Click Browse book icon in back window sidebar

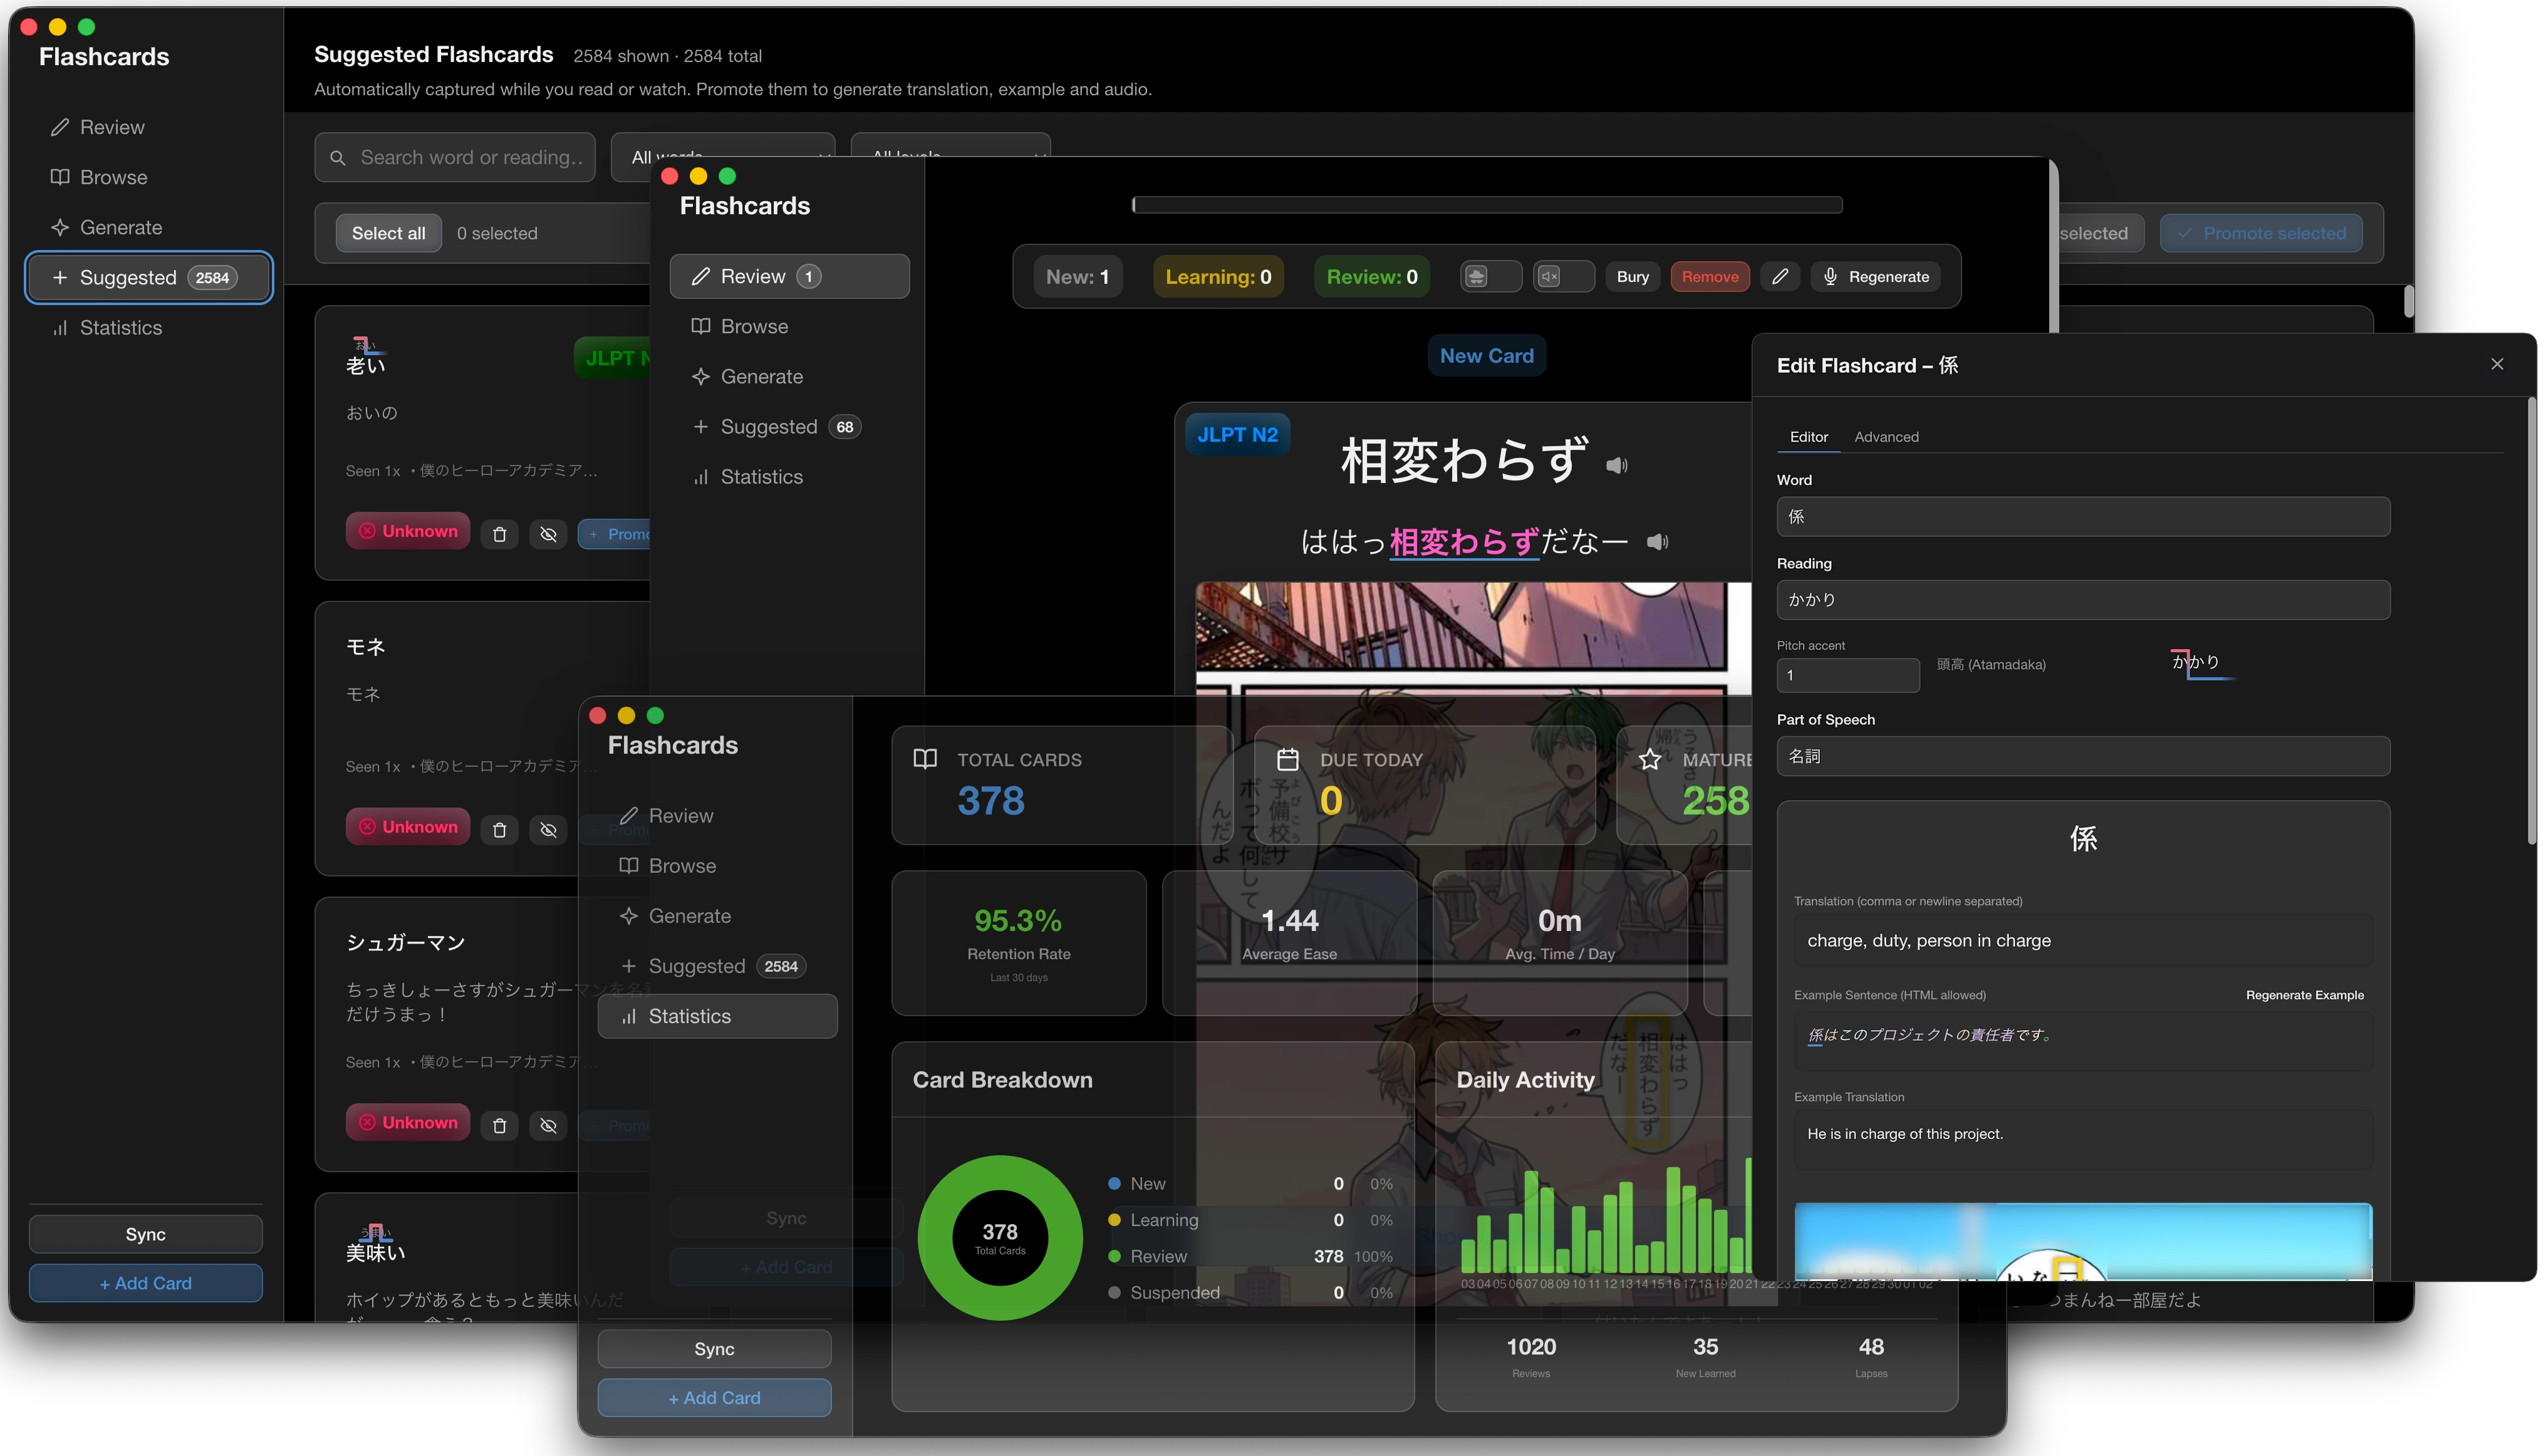60,177
